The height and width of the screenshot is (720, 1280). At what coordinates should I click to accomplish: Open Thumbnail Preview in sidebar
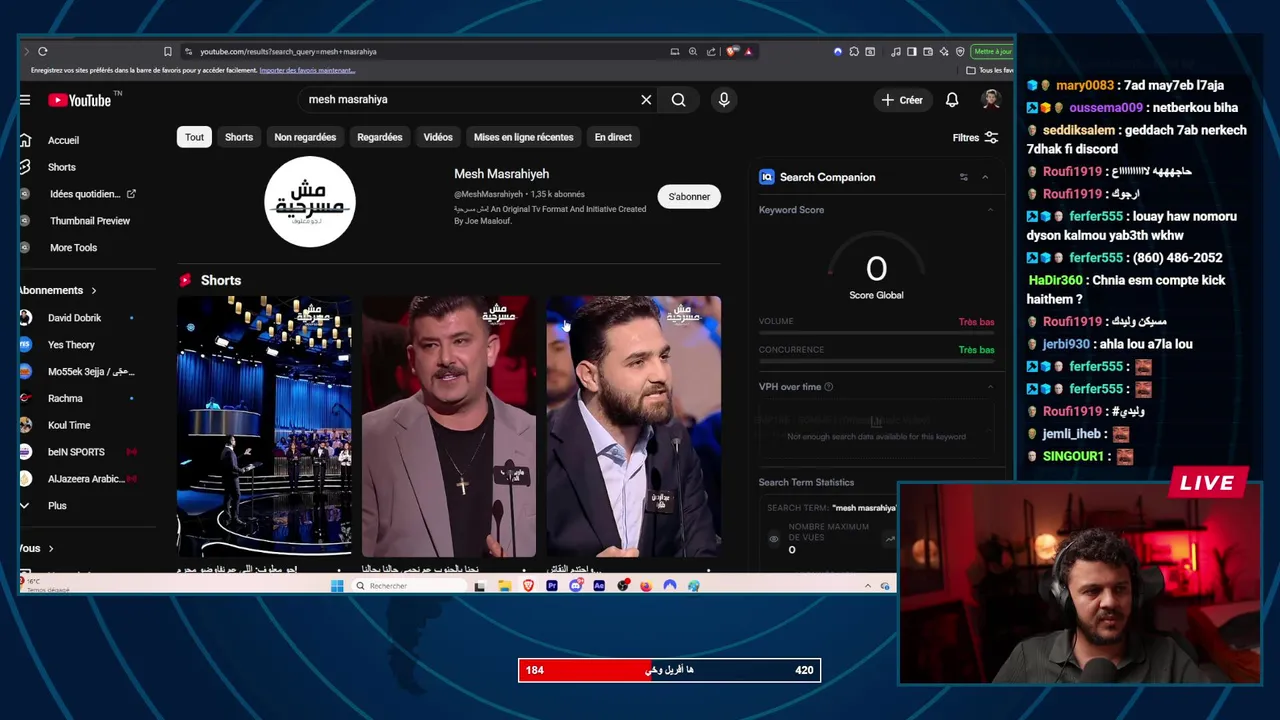click(x=90, y=221)
